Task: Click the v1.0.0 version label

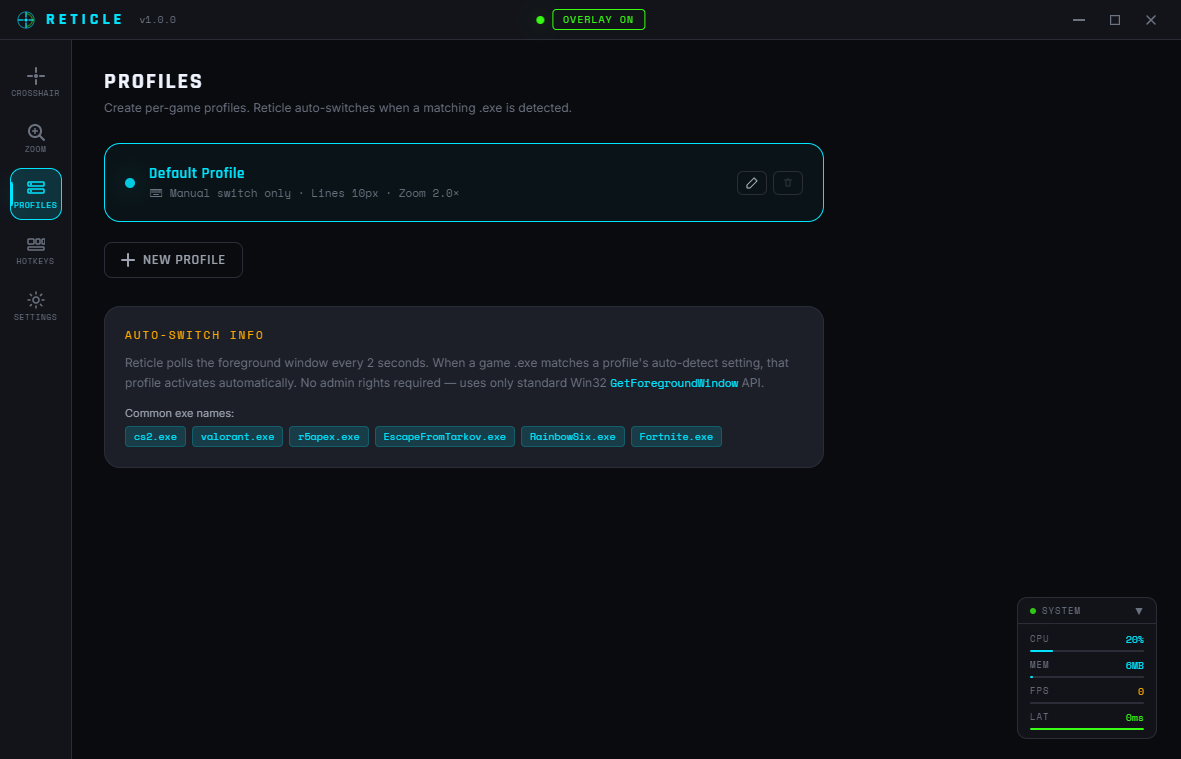Action: [157, 20]
